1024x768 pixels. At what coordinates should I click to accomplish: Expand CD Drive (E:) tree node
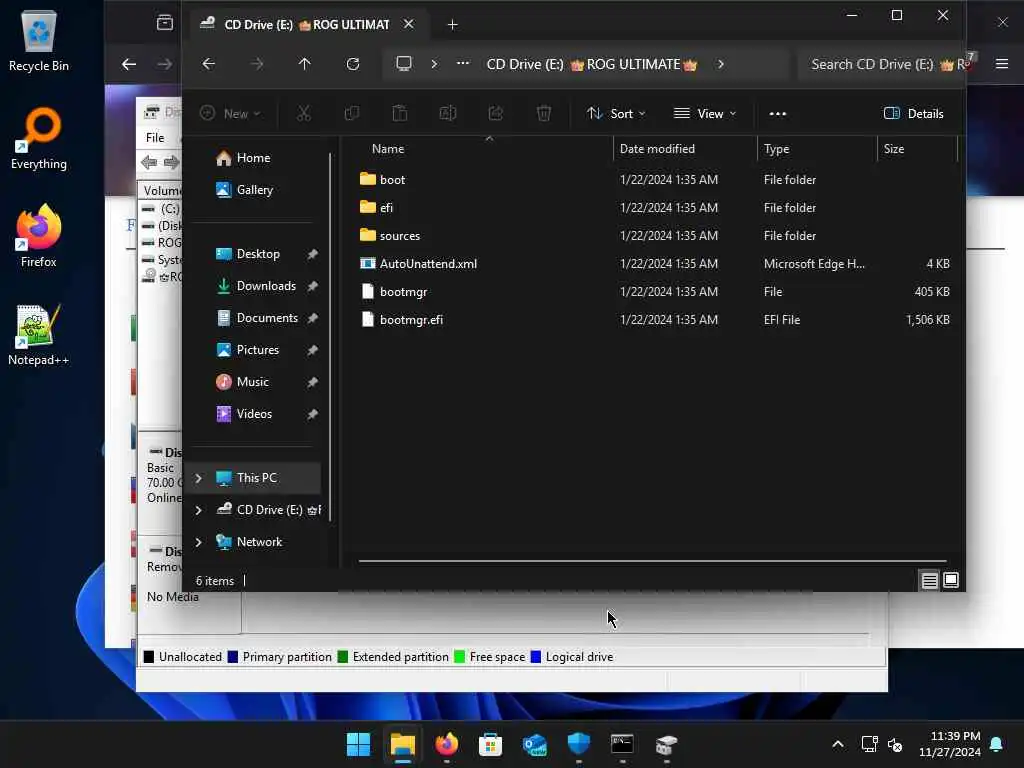(x=199, y=510)
